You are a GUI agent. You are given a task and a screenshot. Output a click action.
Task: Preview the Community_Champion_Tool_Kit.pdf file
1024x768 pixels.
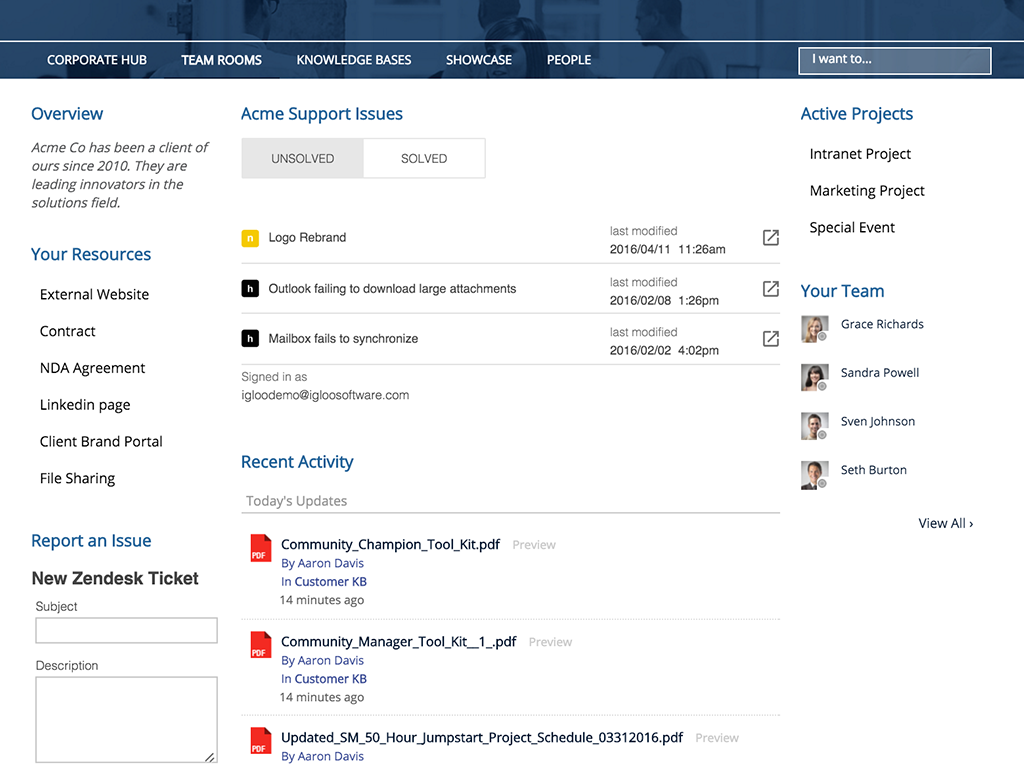[533, 544]
